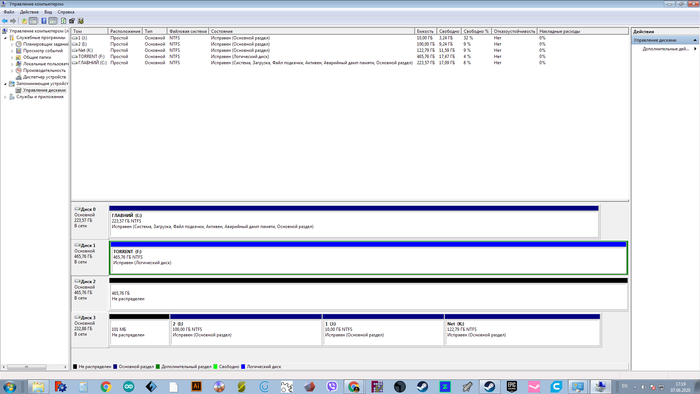Toggle the action pane show/hide toolbar button
Image resolution: width=700 pixels, height=394 pixels.
(x=53, y=21)
